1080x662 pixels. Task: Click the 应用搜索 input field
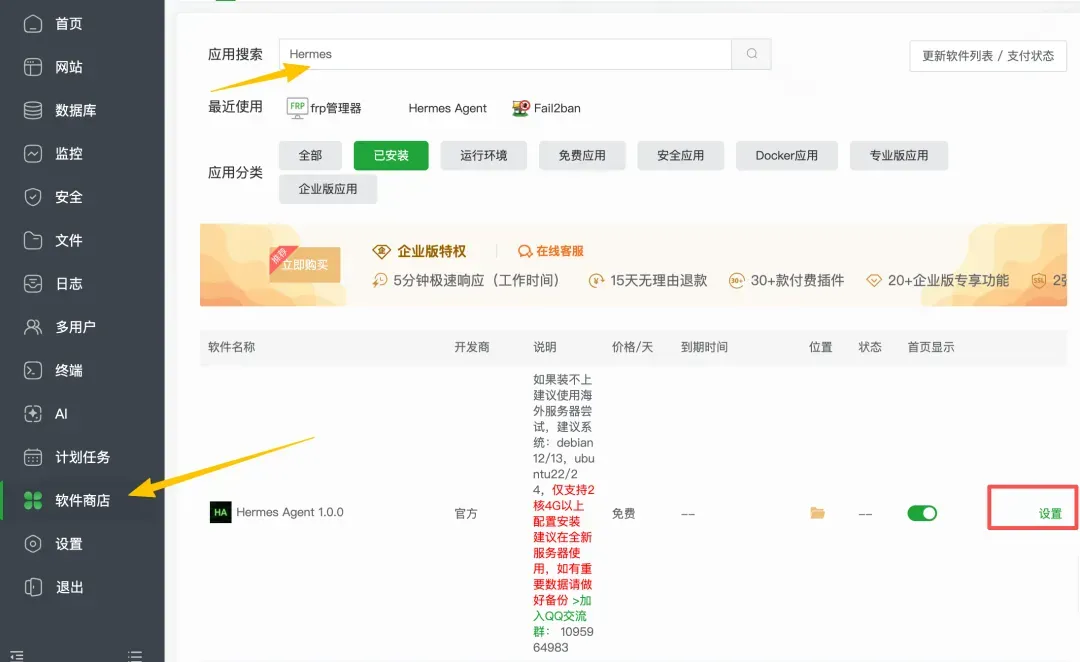pyautogui.click(x=506, y=54)
